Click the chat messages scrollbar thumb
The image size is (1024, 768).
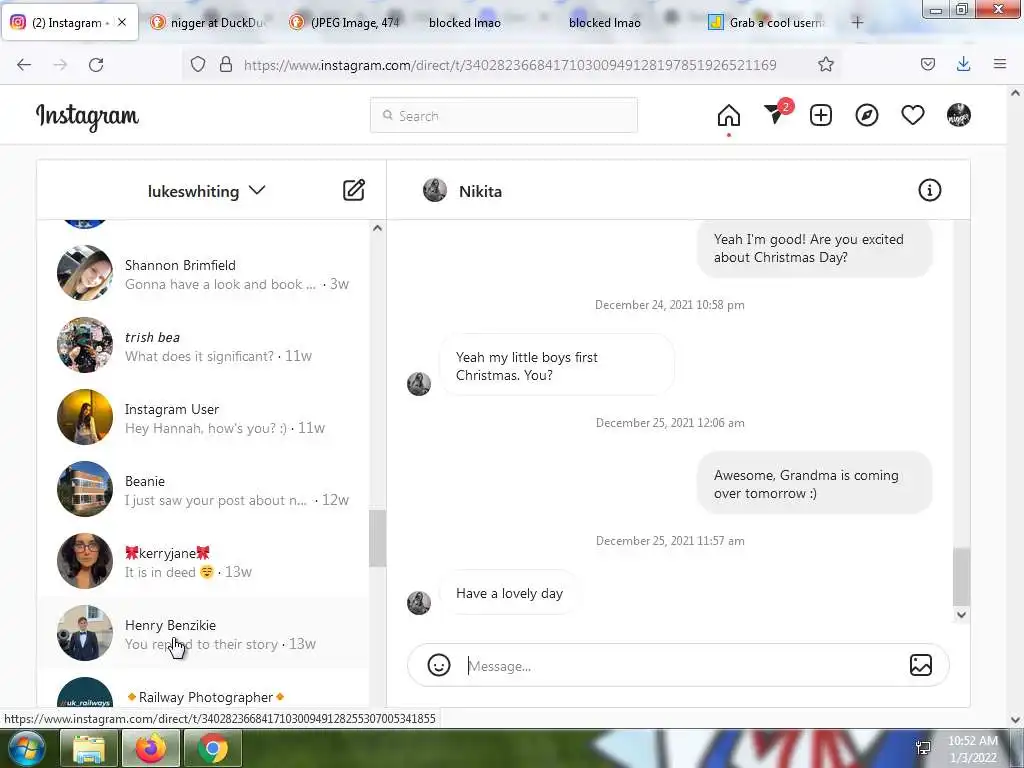point(961,577)
